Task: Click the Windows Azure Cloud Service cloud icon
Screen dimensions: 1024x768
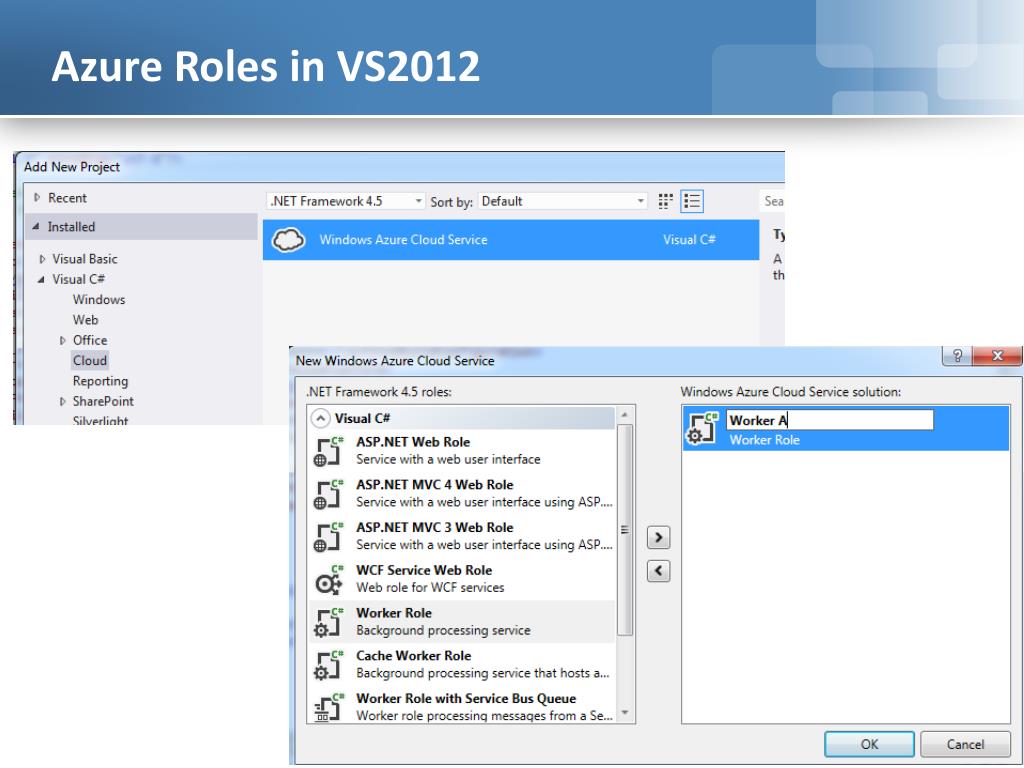Action: [x=288, y=240]
